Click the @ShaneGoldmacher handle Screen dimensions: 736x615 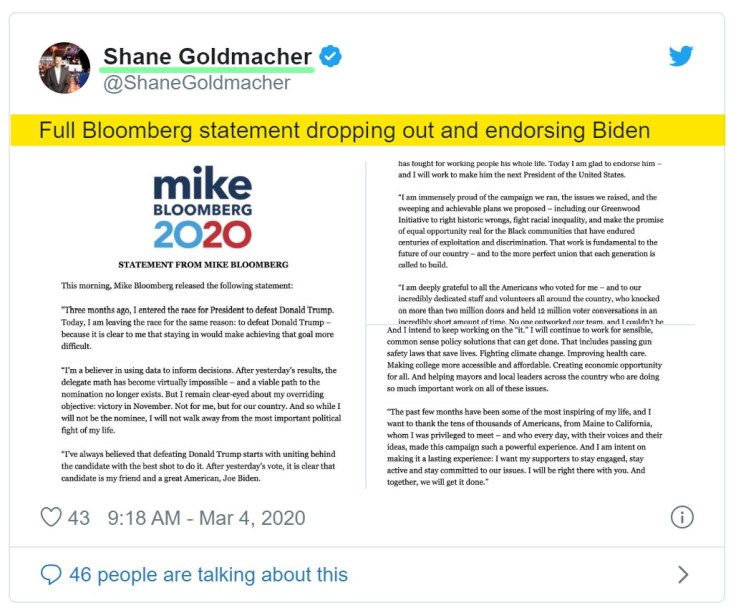pyautogui.click(x=197, y=83)
